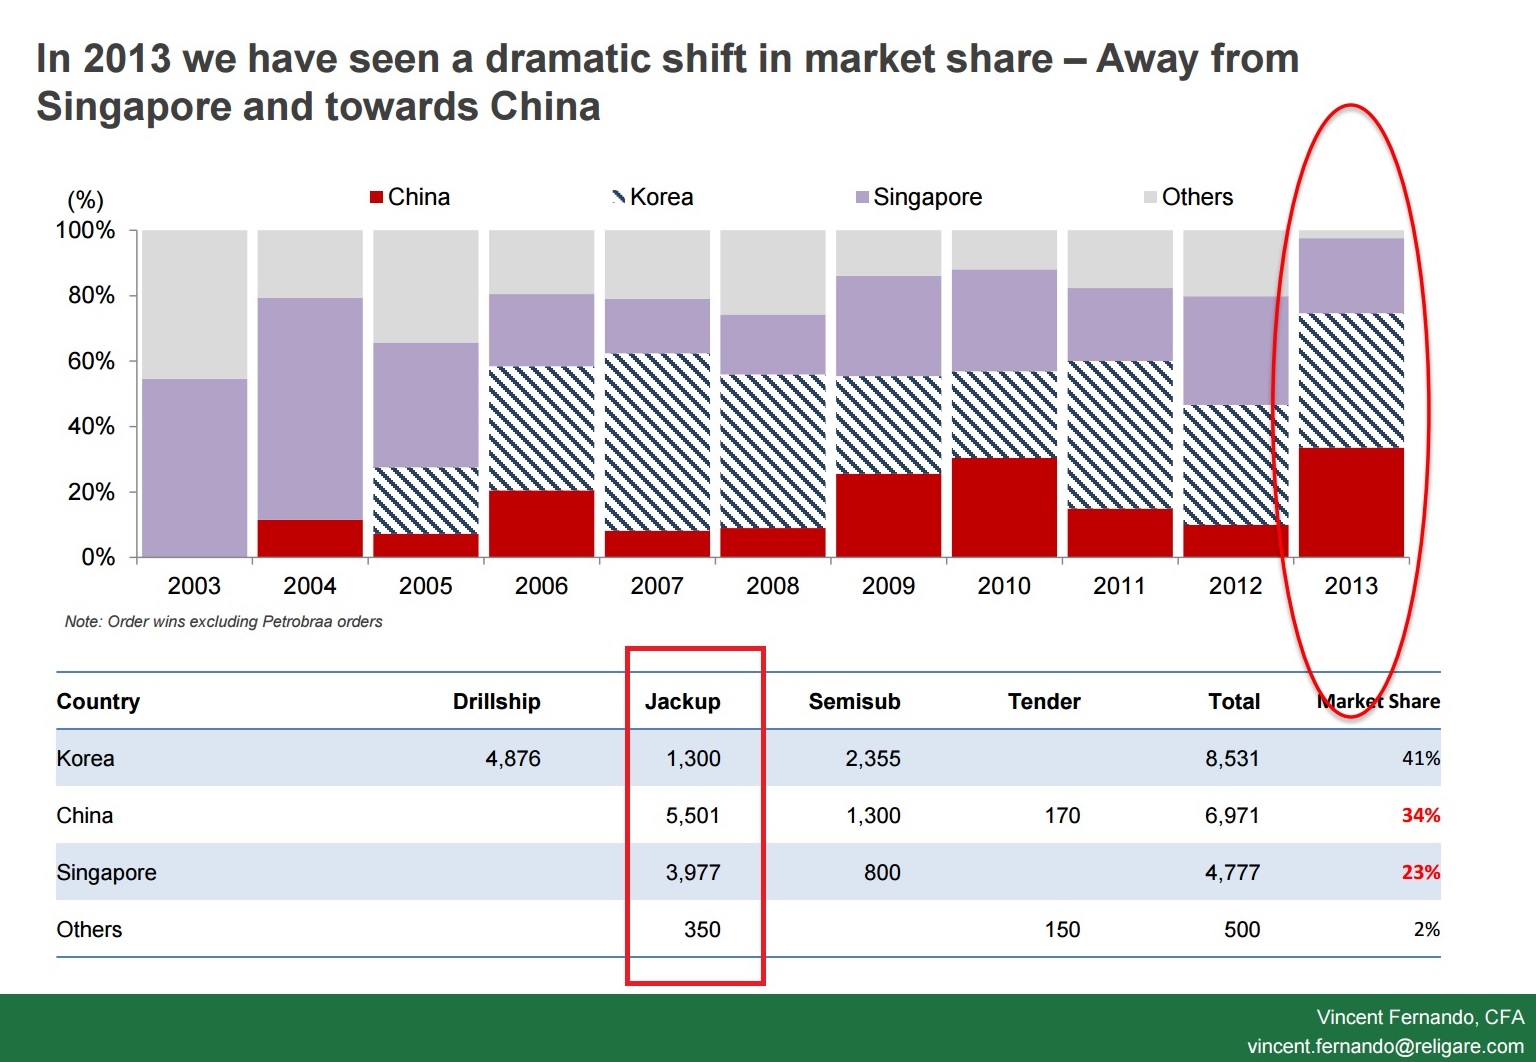Click Korea semisub value 2,355

(873, 758)
